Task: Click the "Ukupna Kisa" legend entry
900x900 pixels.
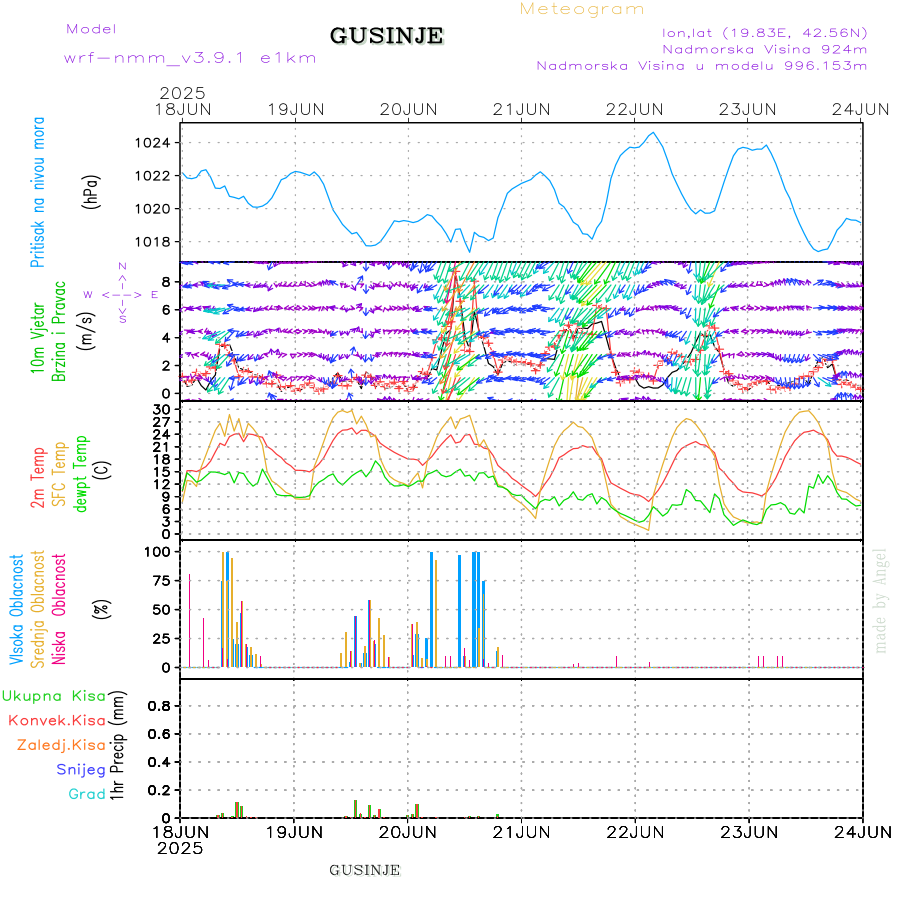Action: (54, 696)
